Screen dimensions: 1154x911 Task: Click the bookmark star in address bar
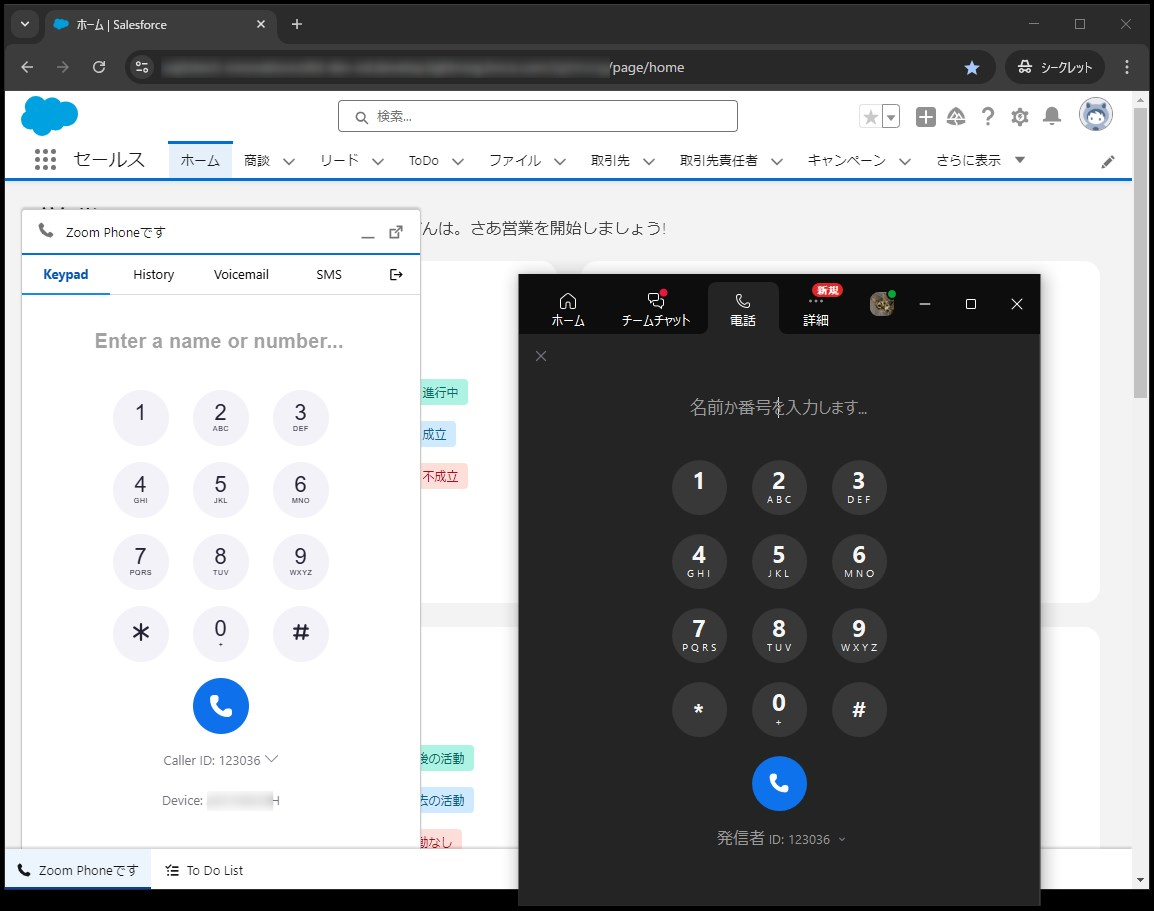click(x=971, y=68)
